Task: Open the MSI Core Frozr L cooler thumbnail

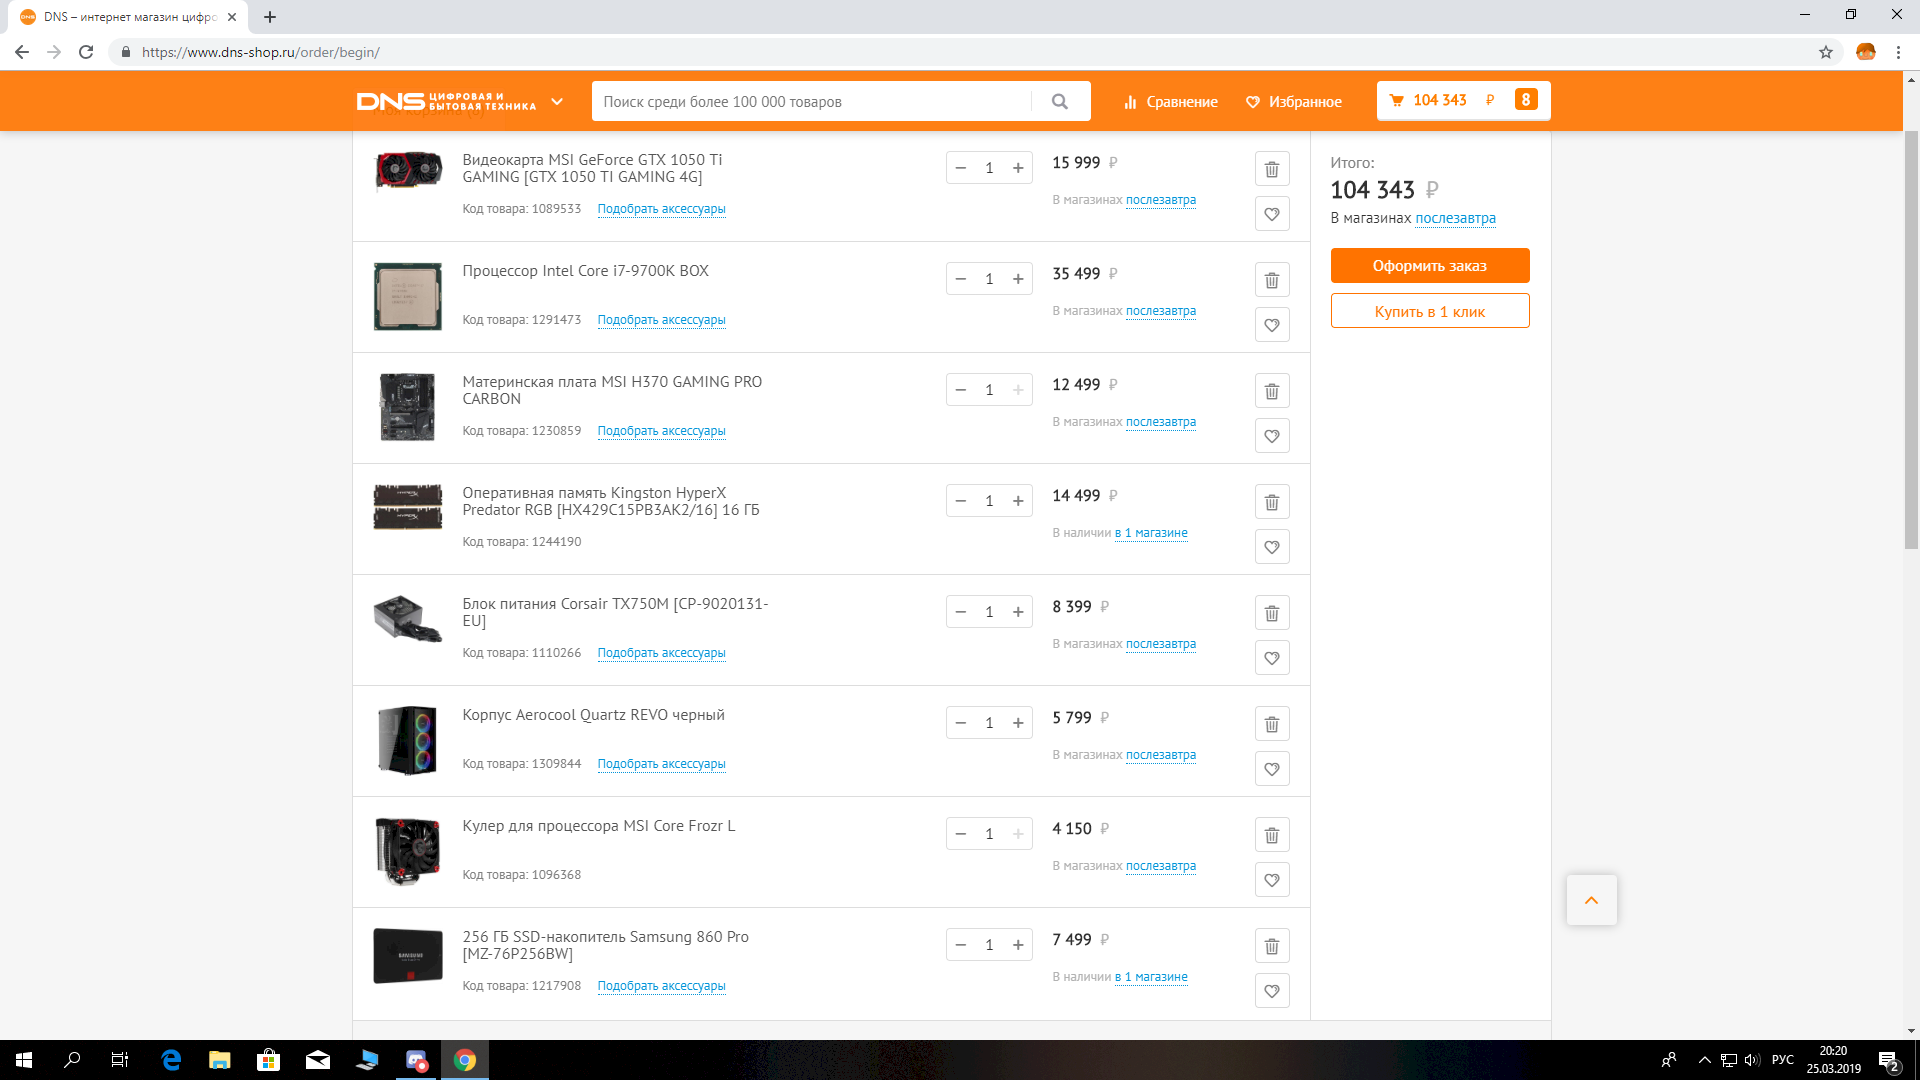Action: click(x=407, y=852)
